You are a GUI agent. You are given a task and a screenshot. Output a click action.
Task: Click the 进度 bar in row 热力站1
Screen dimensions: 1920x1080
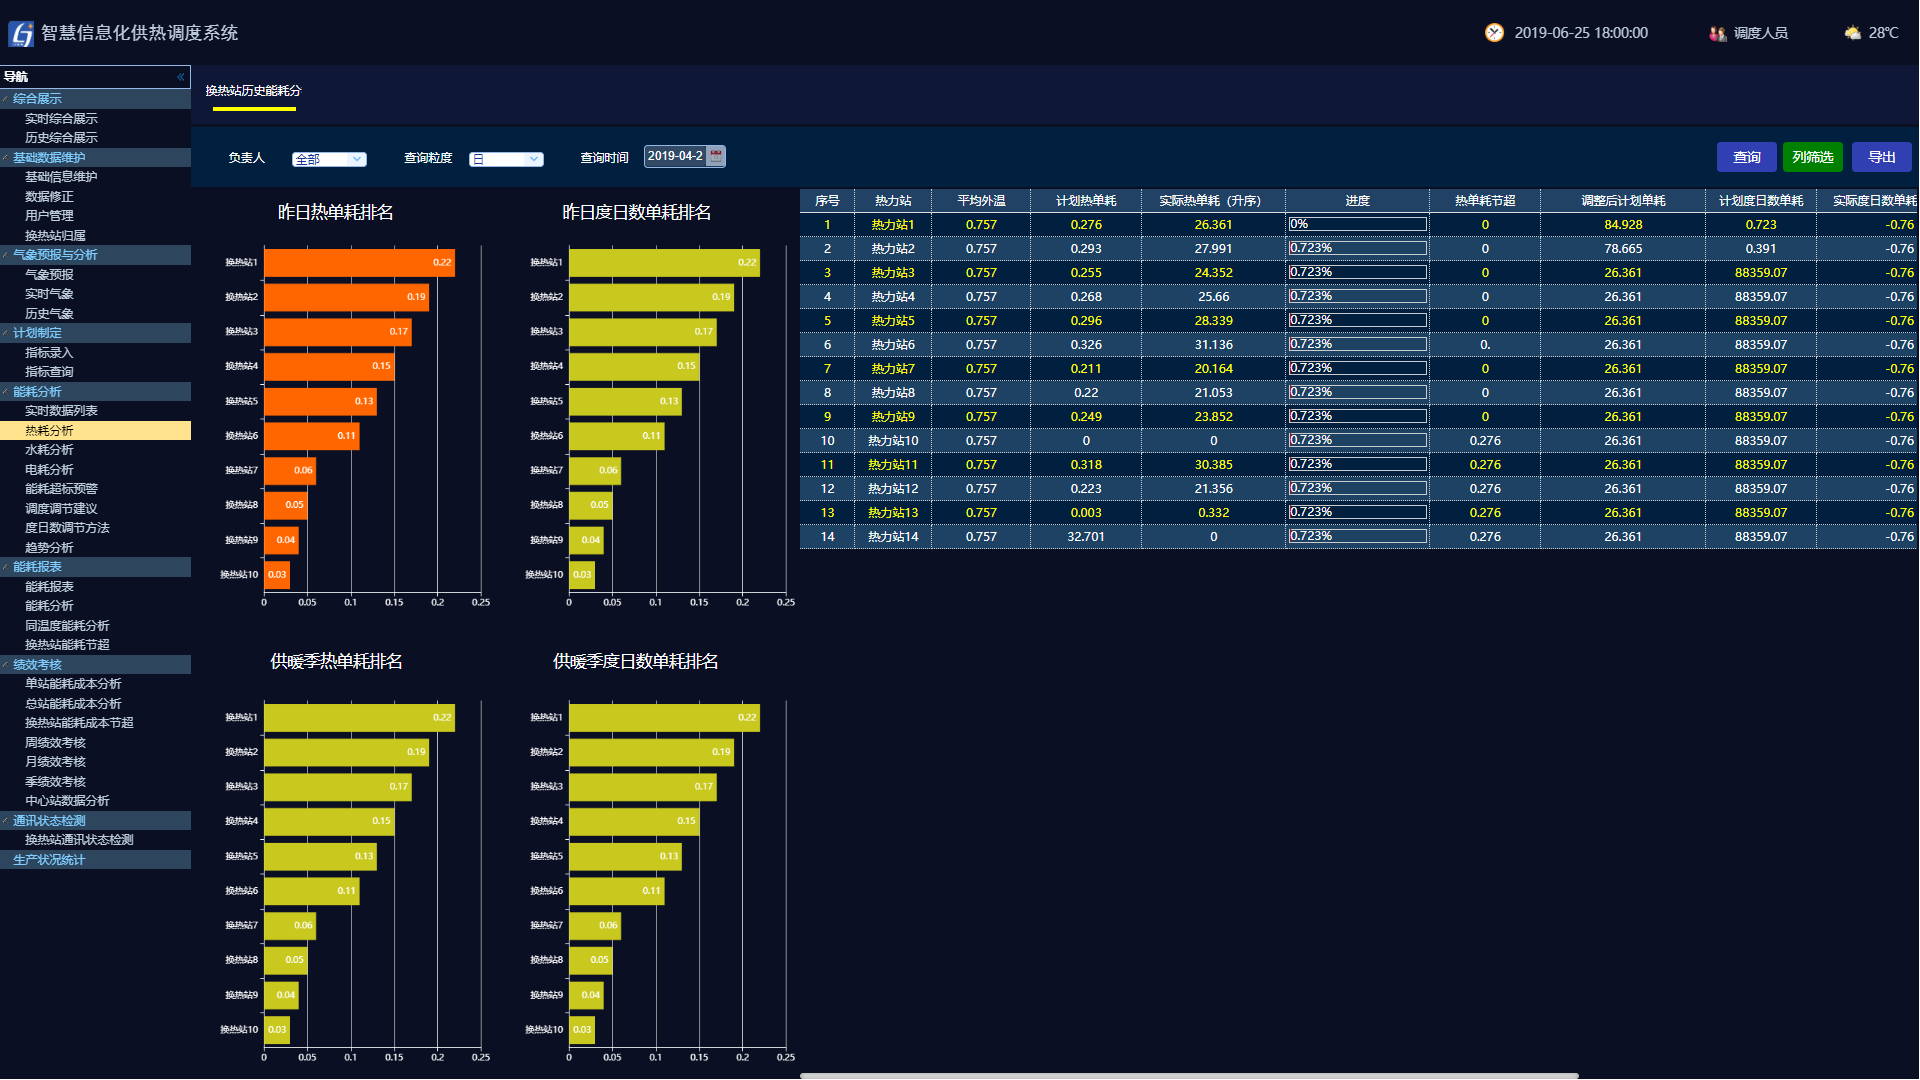[x=1357, y=224]
